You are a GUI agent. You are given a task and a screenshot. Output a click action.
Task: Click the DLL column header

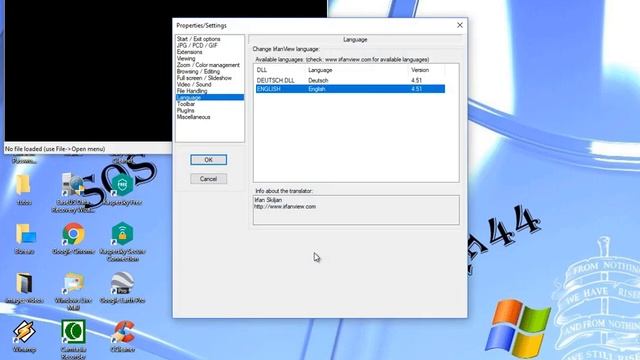[x=262, y=70]
